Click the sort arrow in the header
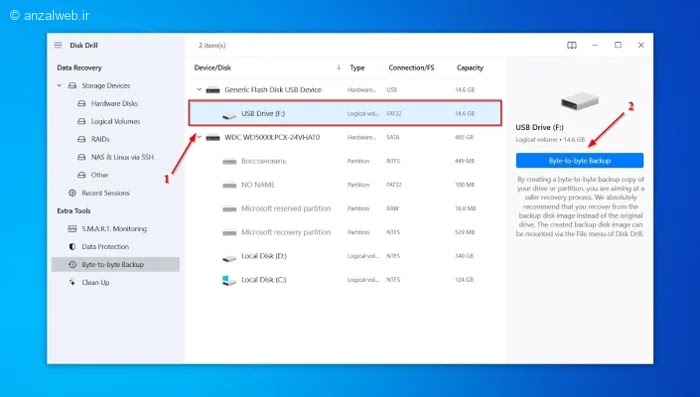The image size is (700, 397). [338, 67]
